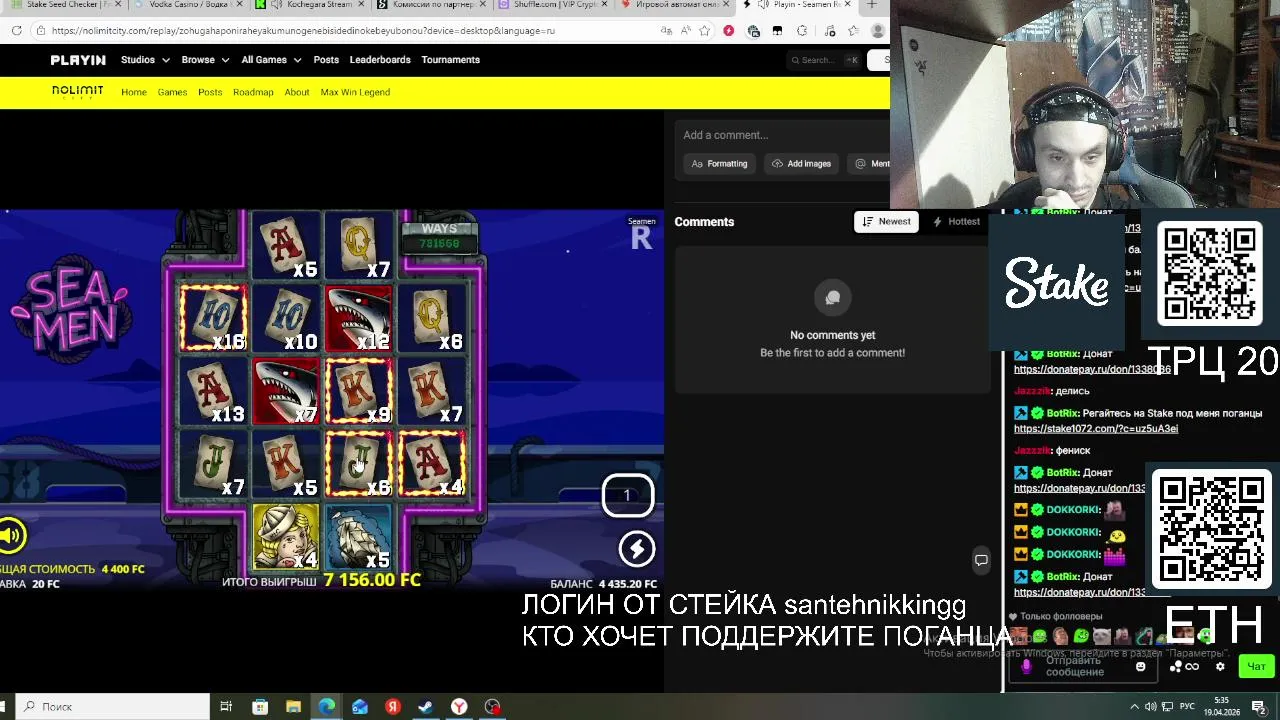Click the РУС language indicator in tray

point(1187,707)
